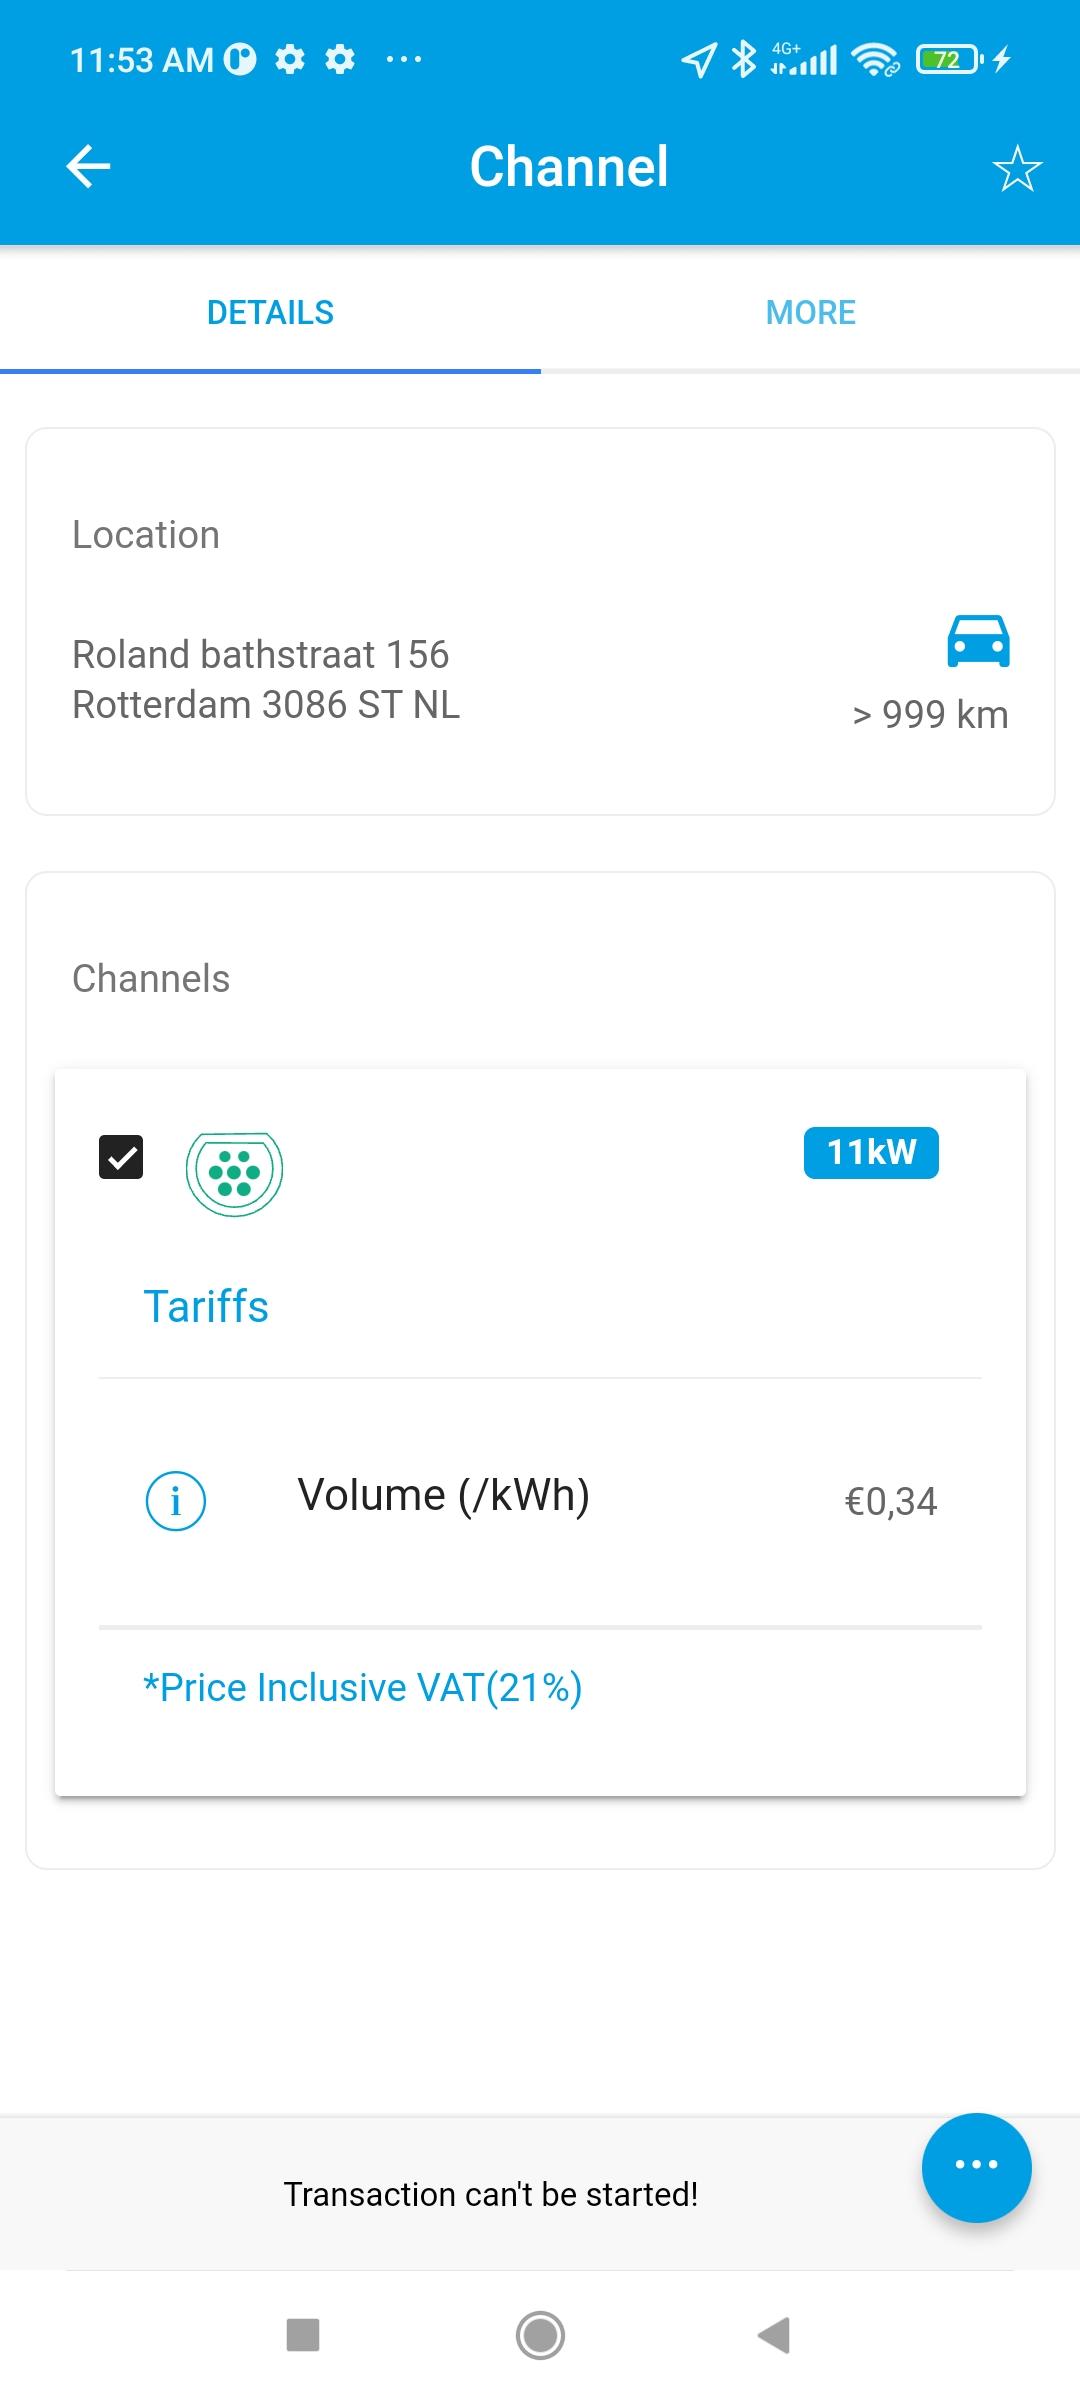This screenshot has width=1080, height=2400.
Task: Tap Android back triangle button
Action: (775, 2335)
